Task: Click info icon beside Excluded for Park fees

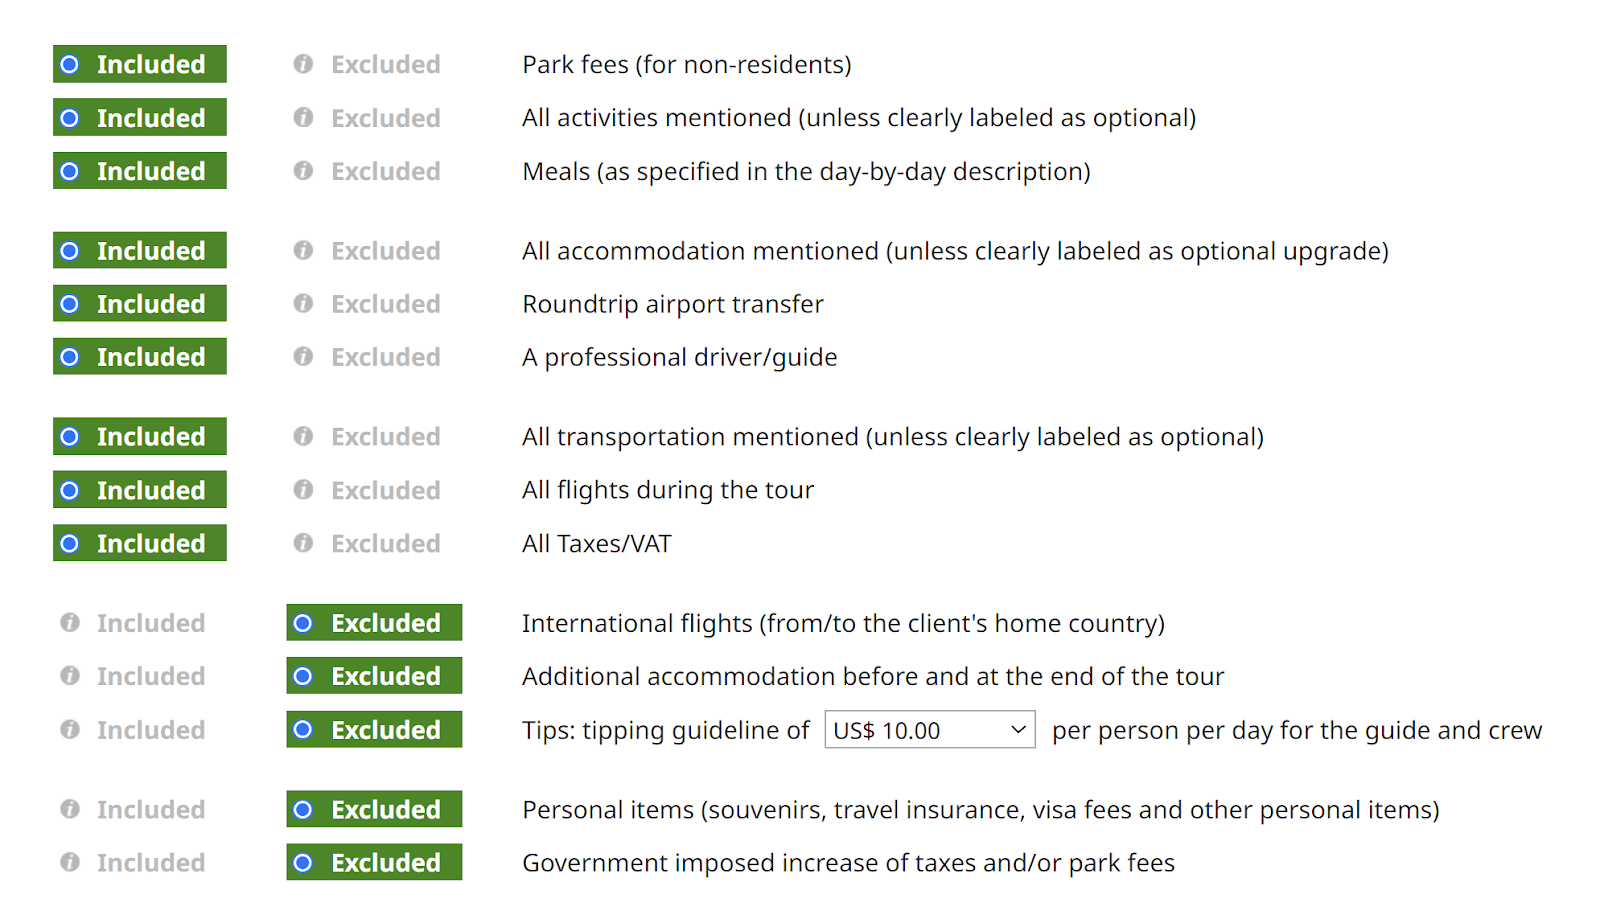Action: pos(303,64)
